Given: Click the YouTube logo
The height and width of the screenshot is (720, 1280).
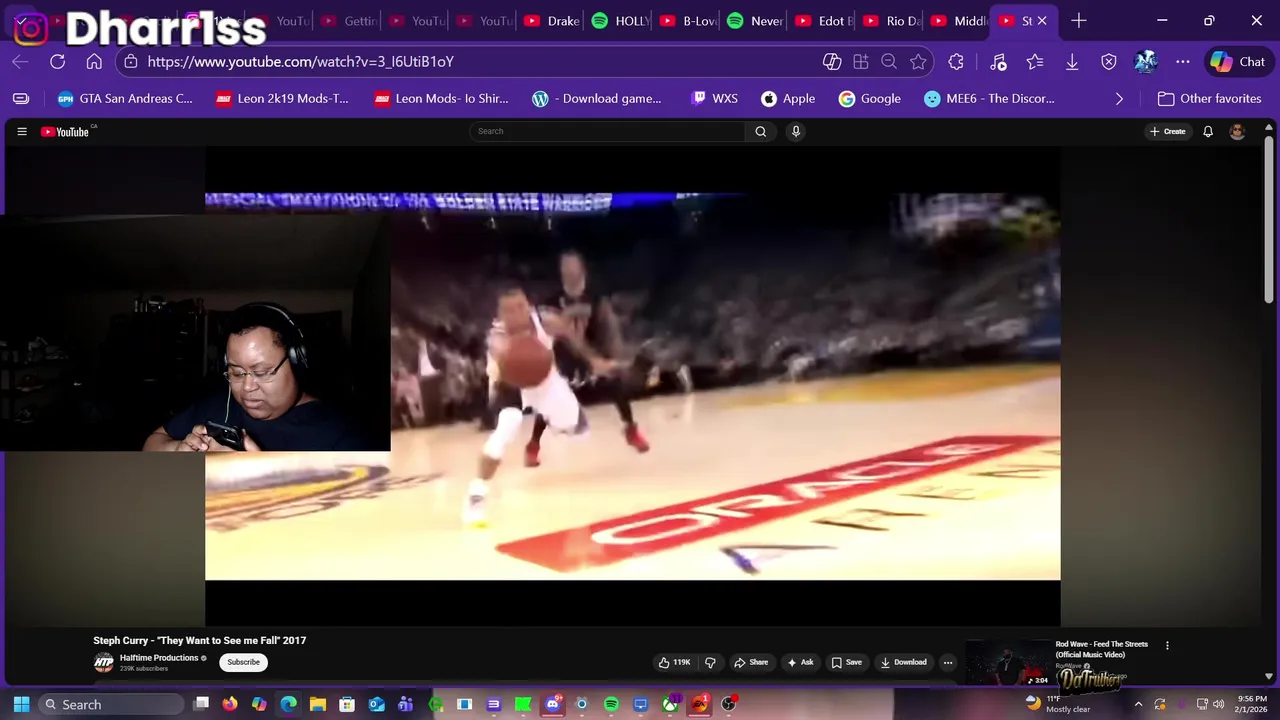Looking at the screenshot, I should tap(66, 131).
